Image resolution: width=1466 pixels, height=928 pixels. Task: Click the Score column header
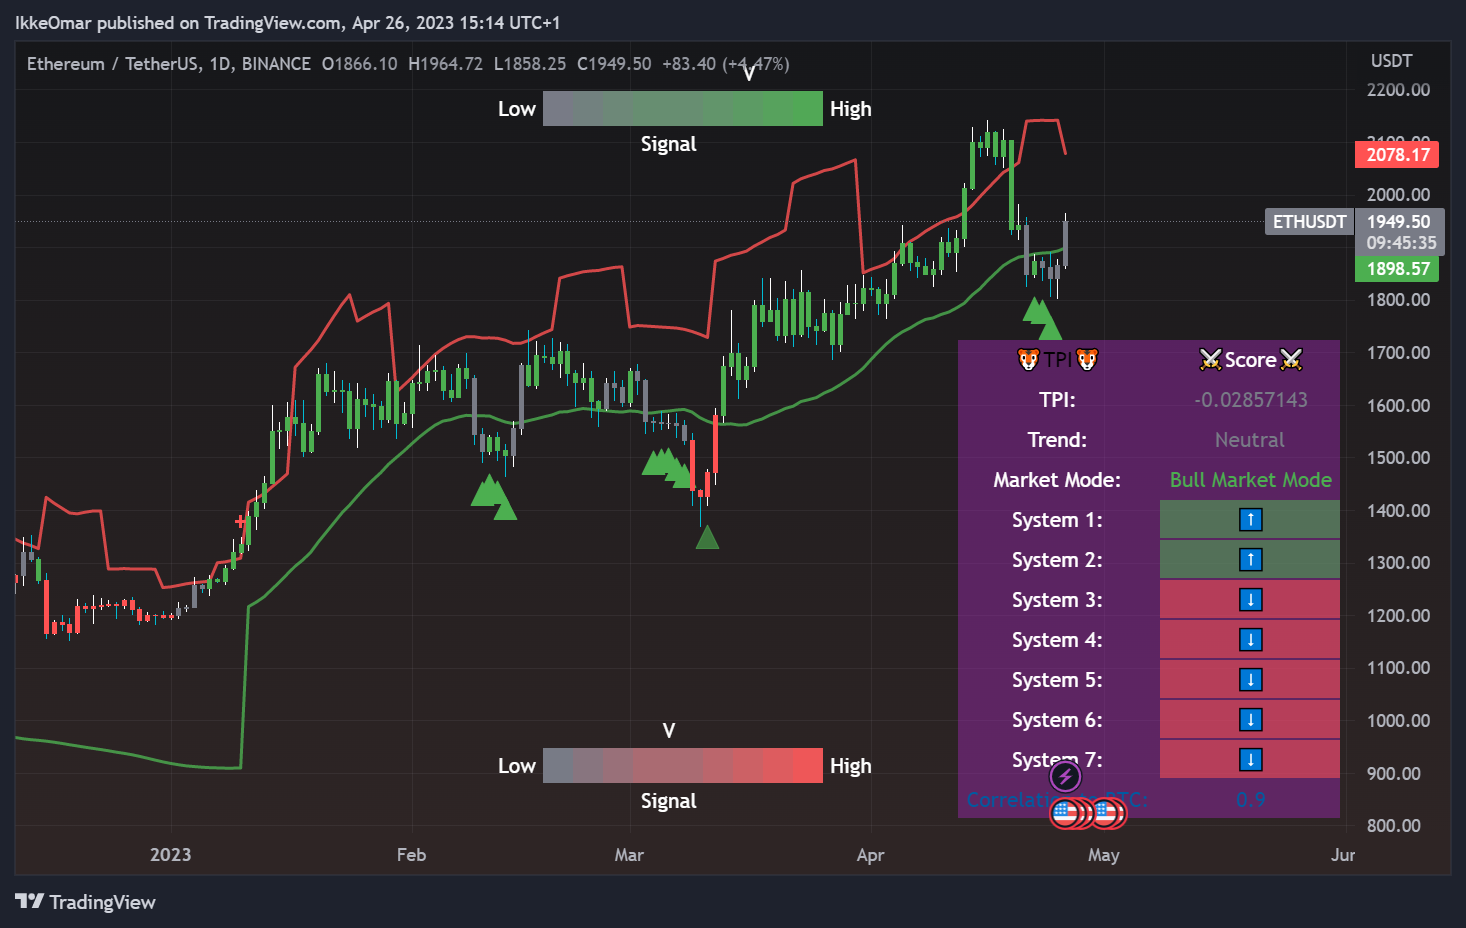(x=1250, y=359)
